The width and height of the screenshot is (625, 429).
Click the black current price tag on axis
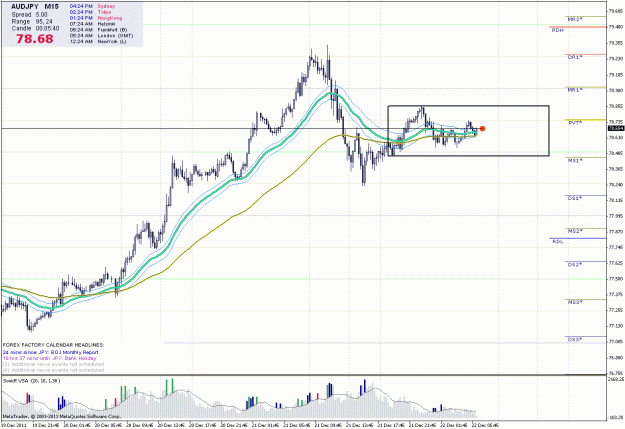(616, 128)
